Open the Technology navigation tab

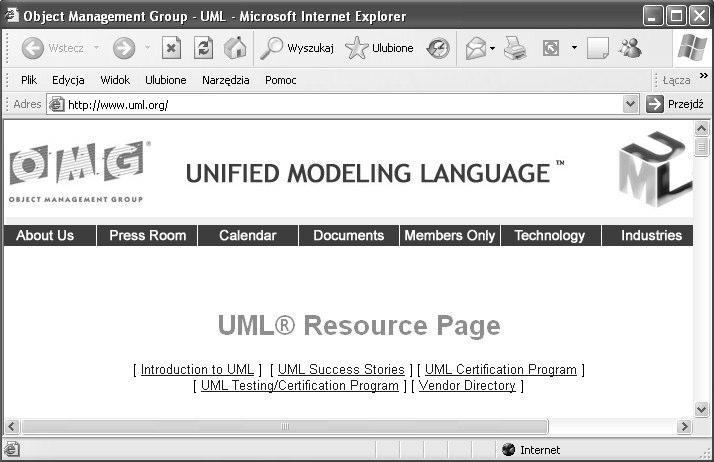click(551, 235)
